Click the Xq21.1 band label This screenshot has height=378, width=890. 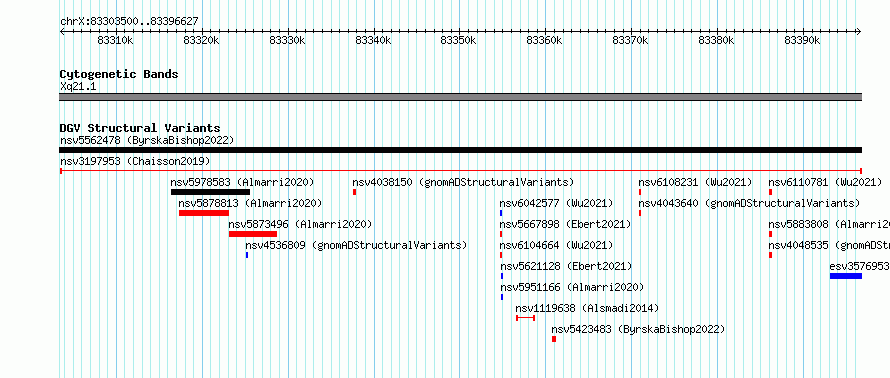tap(78, 86)
